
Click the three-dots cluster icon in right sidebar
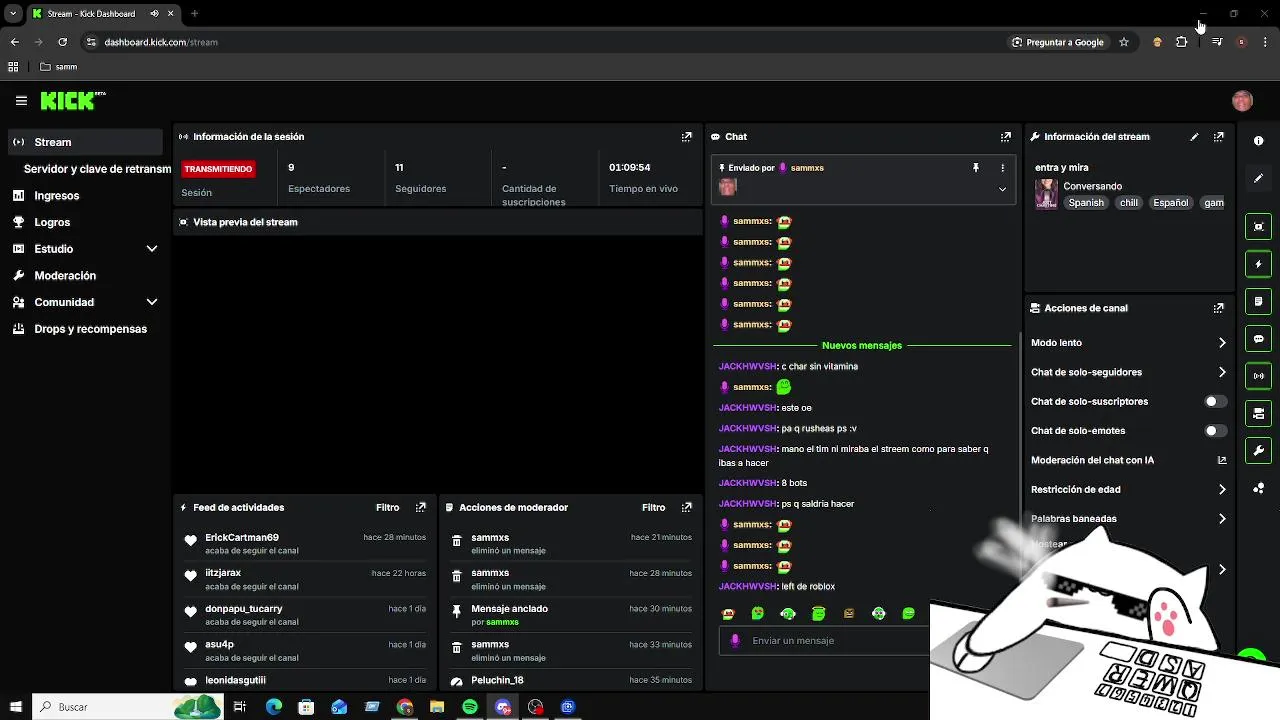1259,488
